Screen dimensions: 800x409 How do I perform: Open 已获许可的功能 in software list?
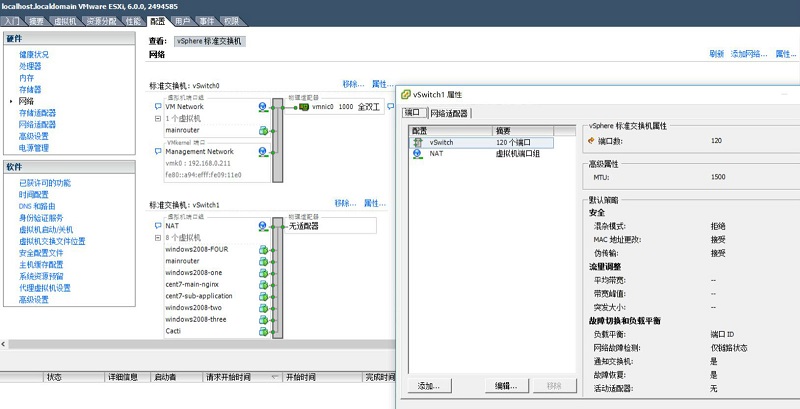pyautogui.click(x=45, y=183)
